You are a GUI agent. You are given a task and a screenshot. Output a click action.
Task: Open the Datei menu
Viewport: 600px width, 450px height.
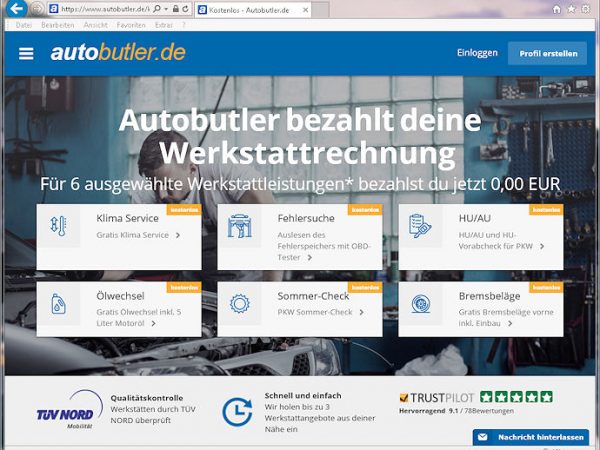point(24,25)
